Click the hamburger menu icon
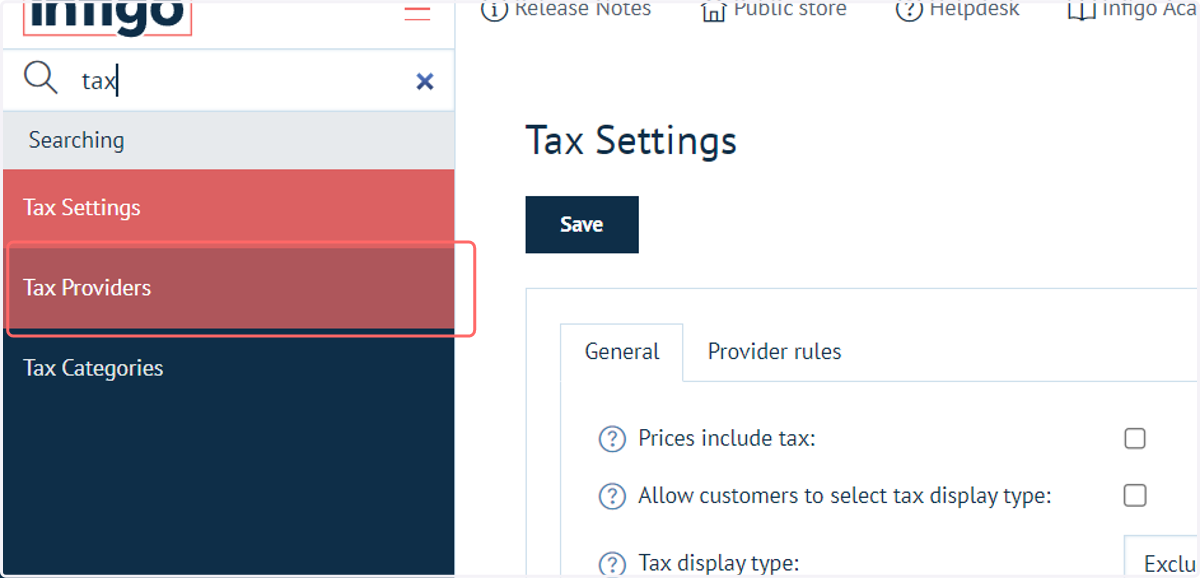The width and height of the screenshot is (1200, 578). click(417, 12)
